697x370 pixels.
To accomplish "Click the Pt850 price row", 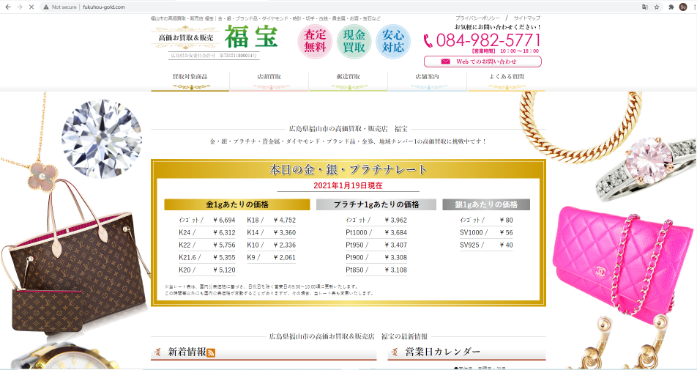I will click(376, 270).
